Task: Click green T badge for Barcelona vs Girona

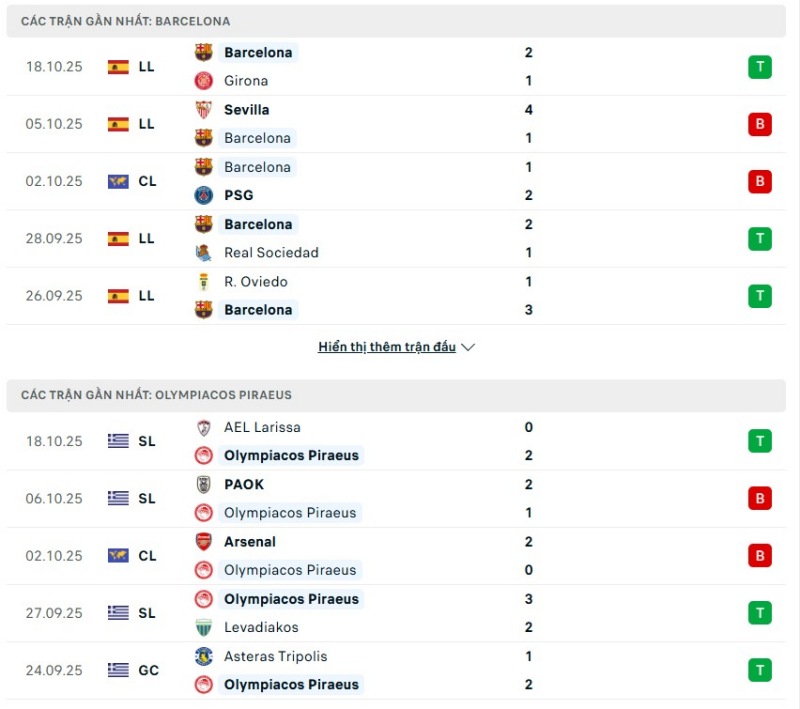Action: [x=760, y=67]
